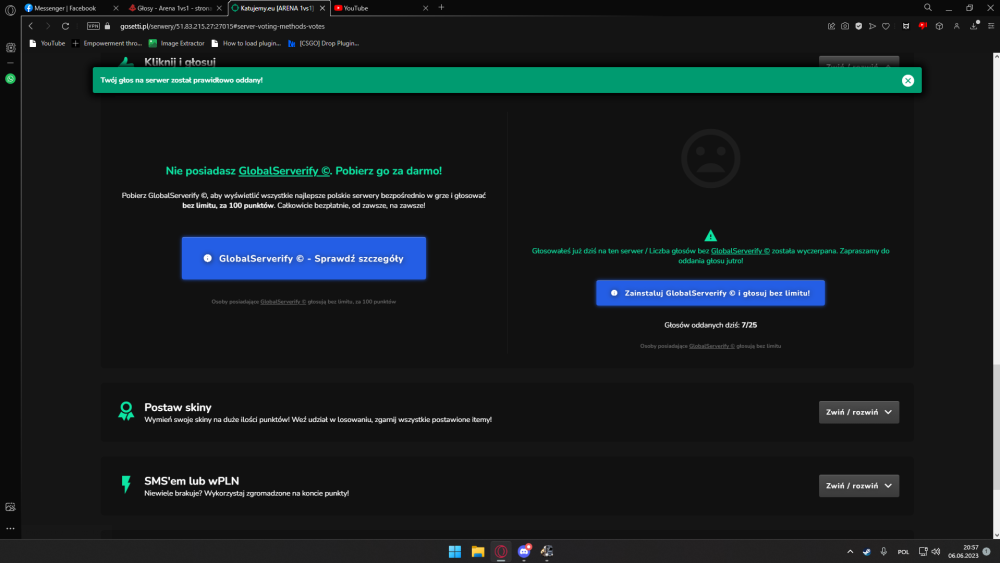Open the Opera menu logo
Image resolution: width=1000 pixels, height=563 pixels.
tap(10, 10)
